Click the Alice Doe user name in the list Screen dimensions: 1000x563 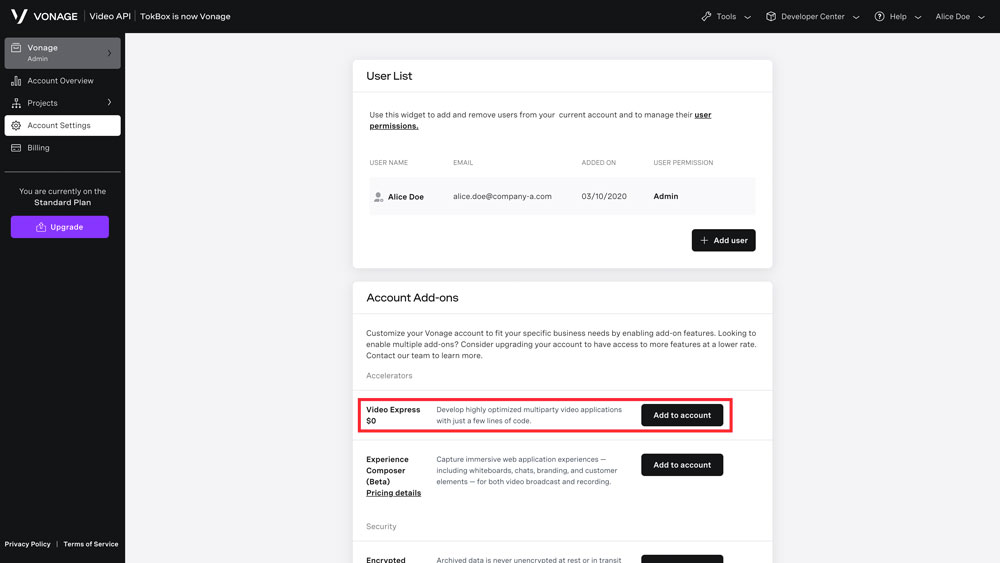pyautogui.click(x=406, y=197)
